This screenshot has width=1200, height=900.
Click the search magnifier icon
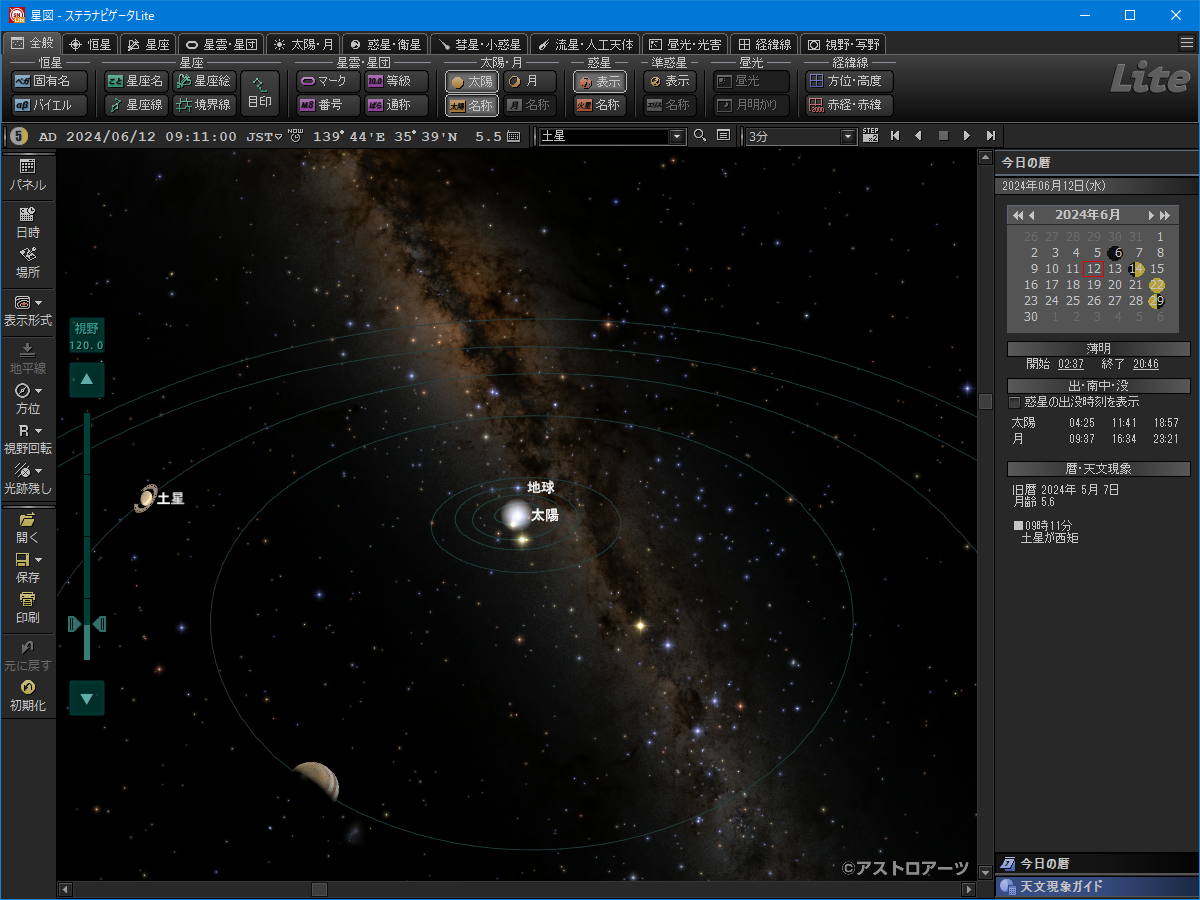[x=700, y=136]
